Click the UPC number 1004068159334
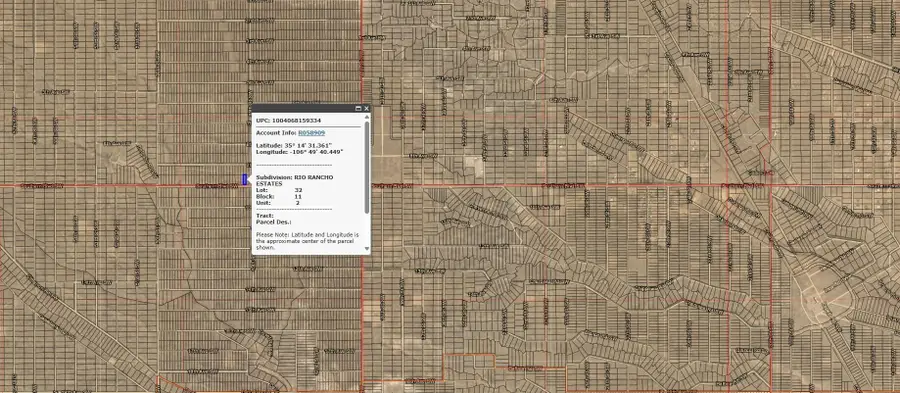This screenshot has height=393, width=900. tap(296, 120)
